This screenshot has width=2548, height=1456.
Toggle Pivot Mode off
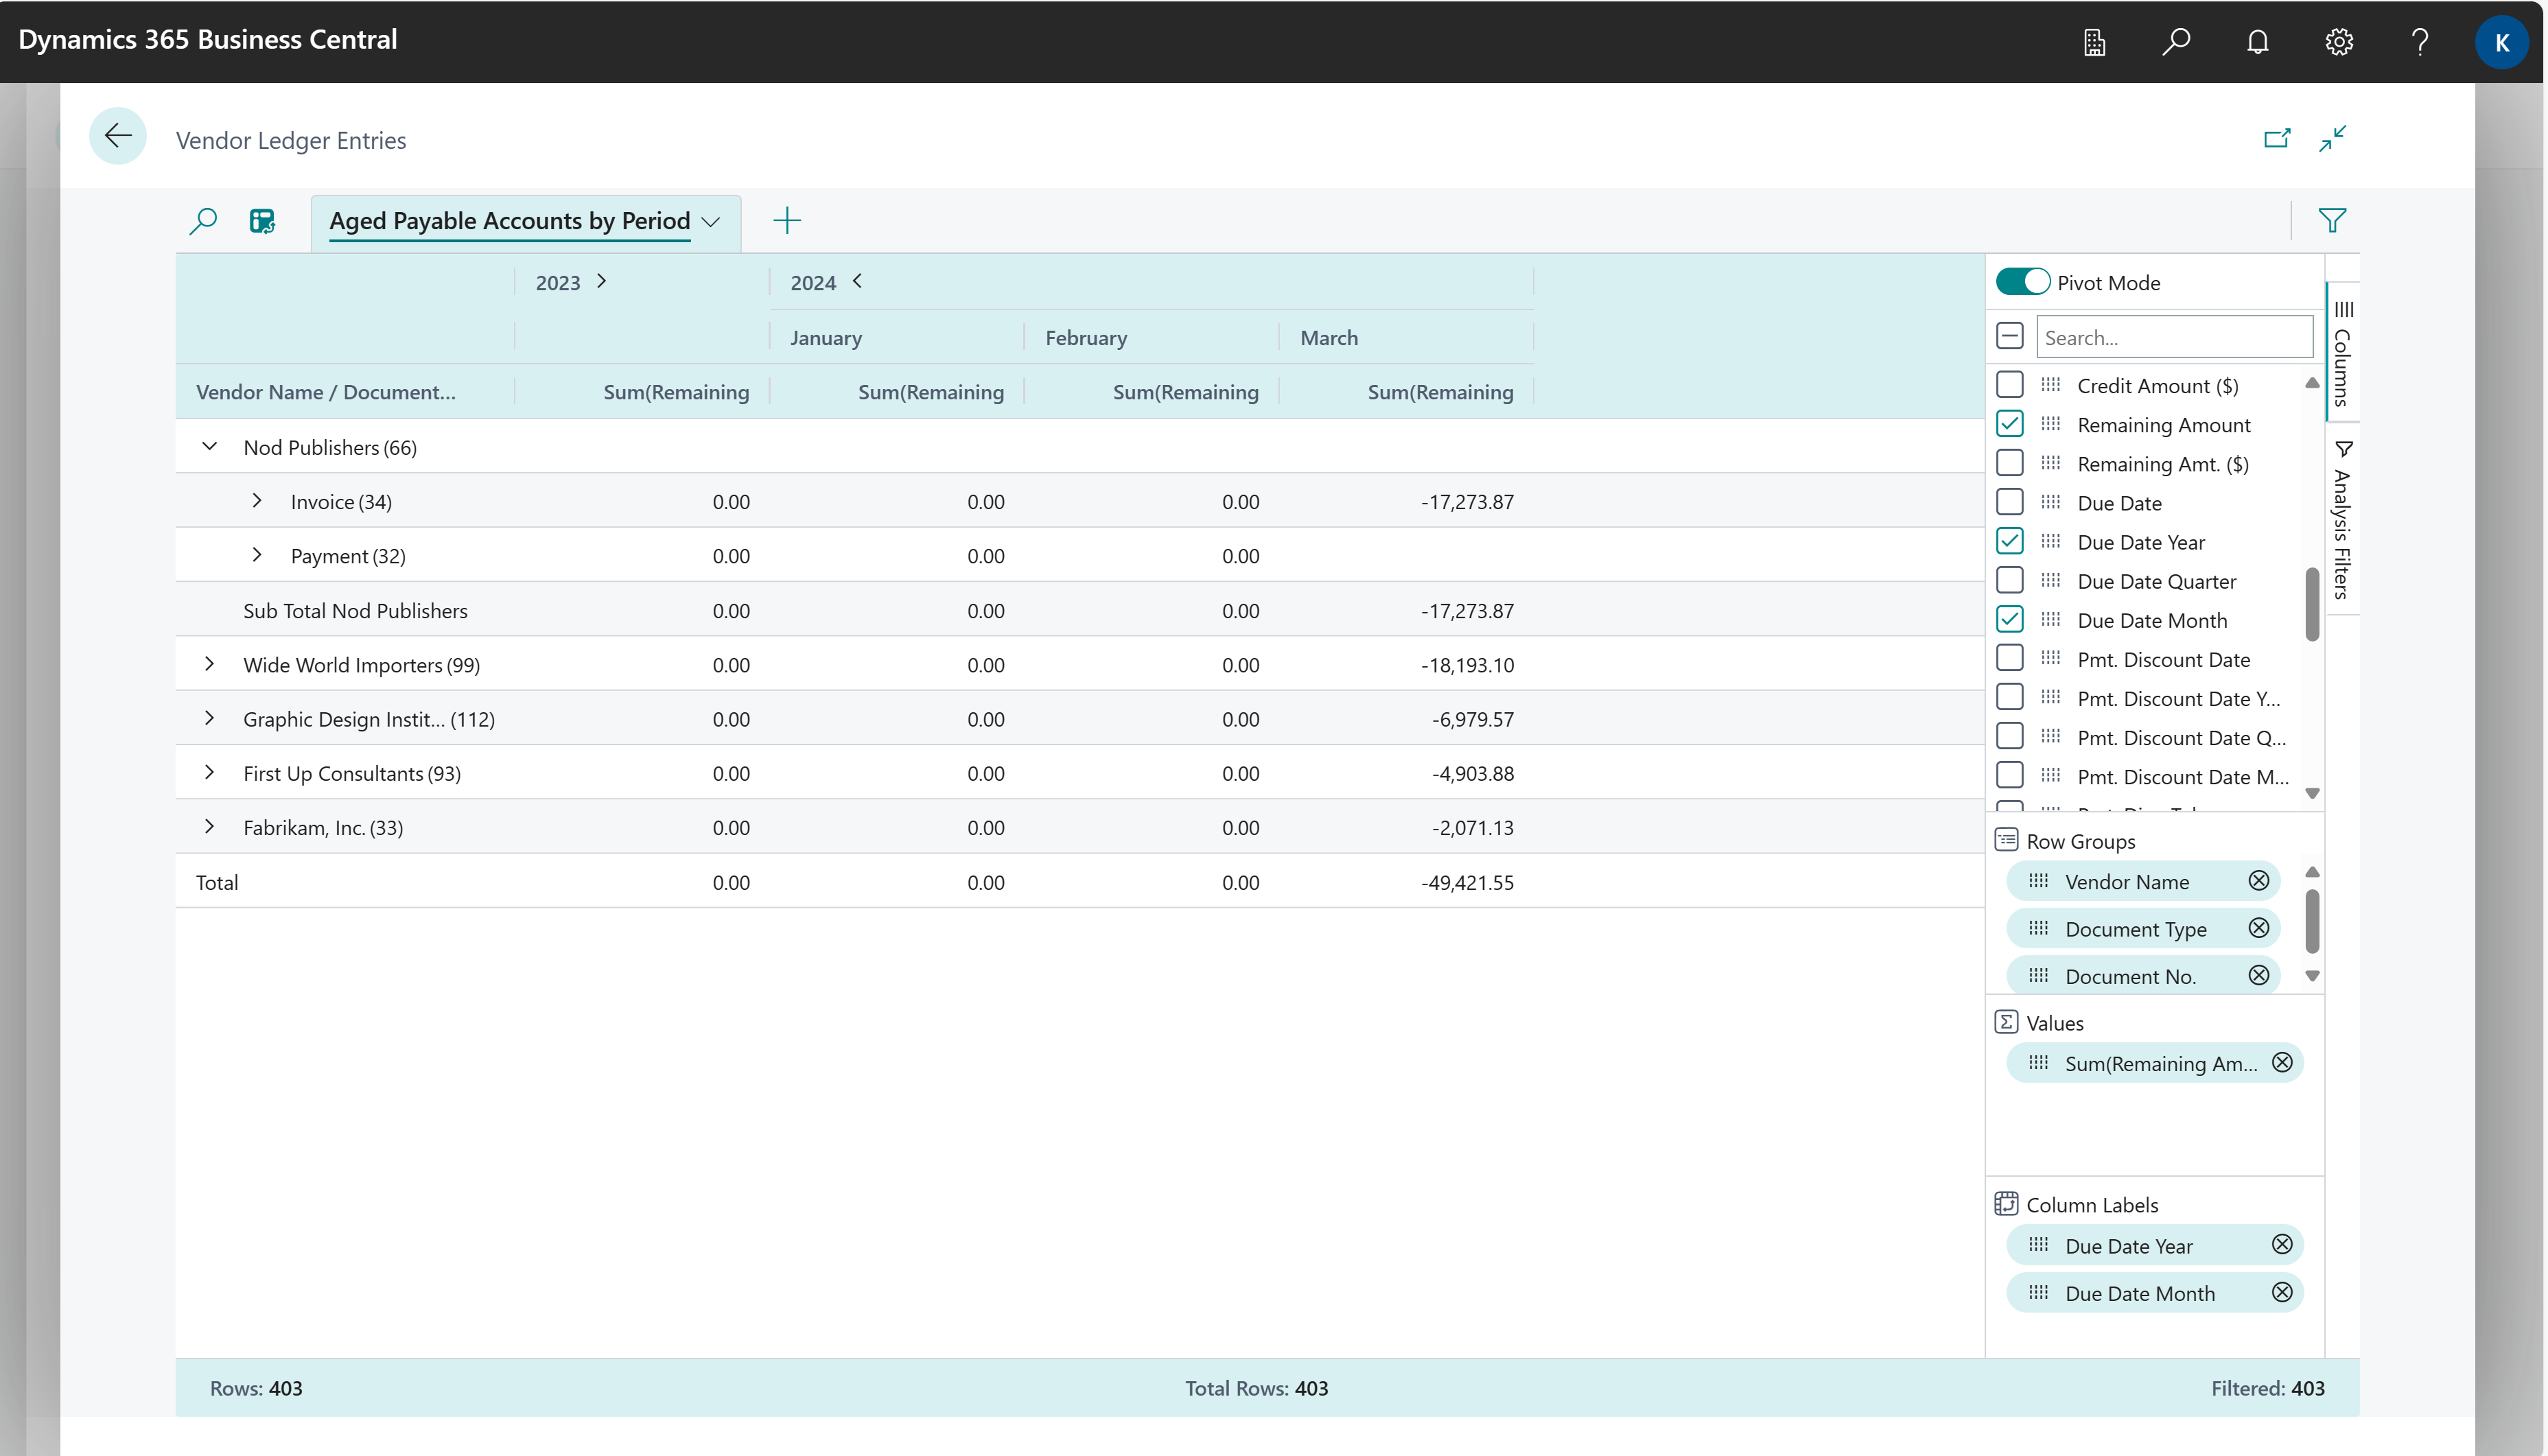2022,281
